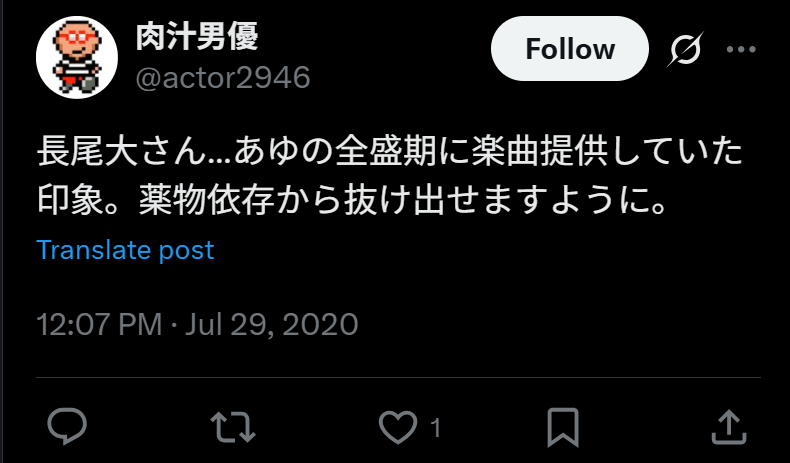
Task: Open the three-dot more options menu
Action: point(741,49)
